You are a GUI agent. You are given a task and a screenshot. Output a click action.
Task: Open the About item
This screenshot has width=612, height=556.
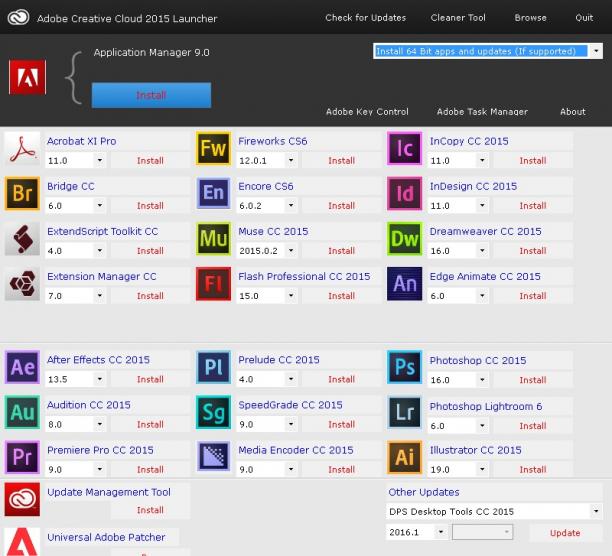[573, 112]
